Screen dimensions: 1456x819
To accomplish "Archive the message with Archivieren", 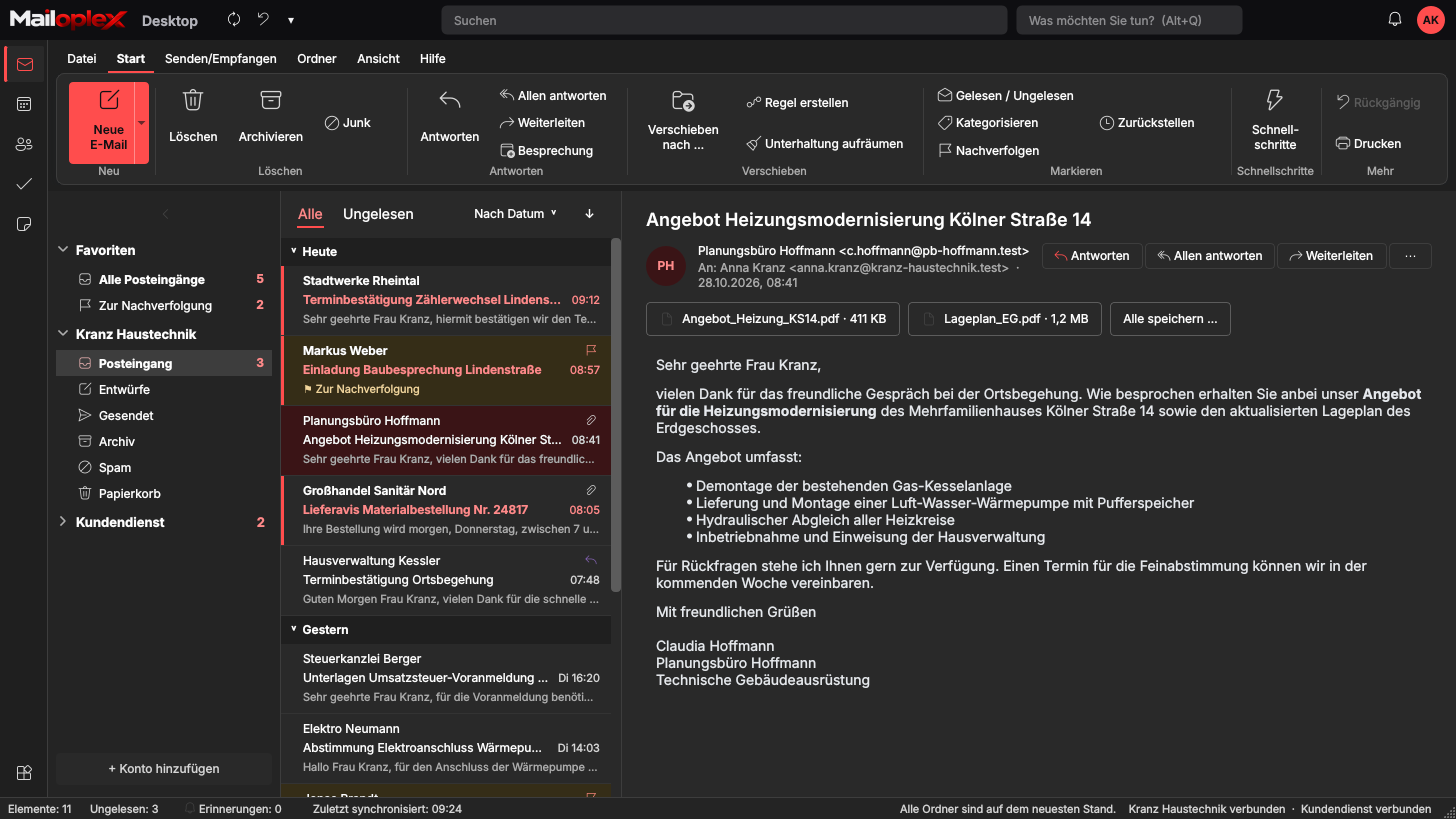I will point(270,117).
